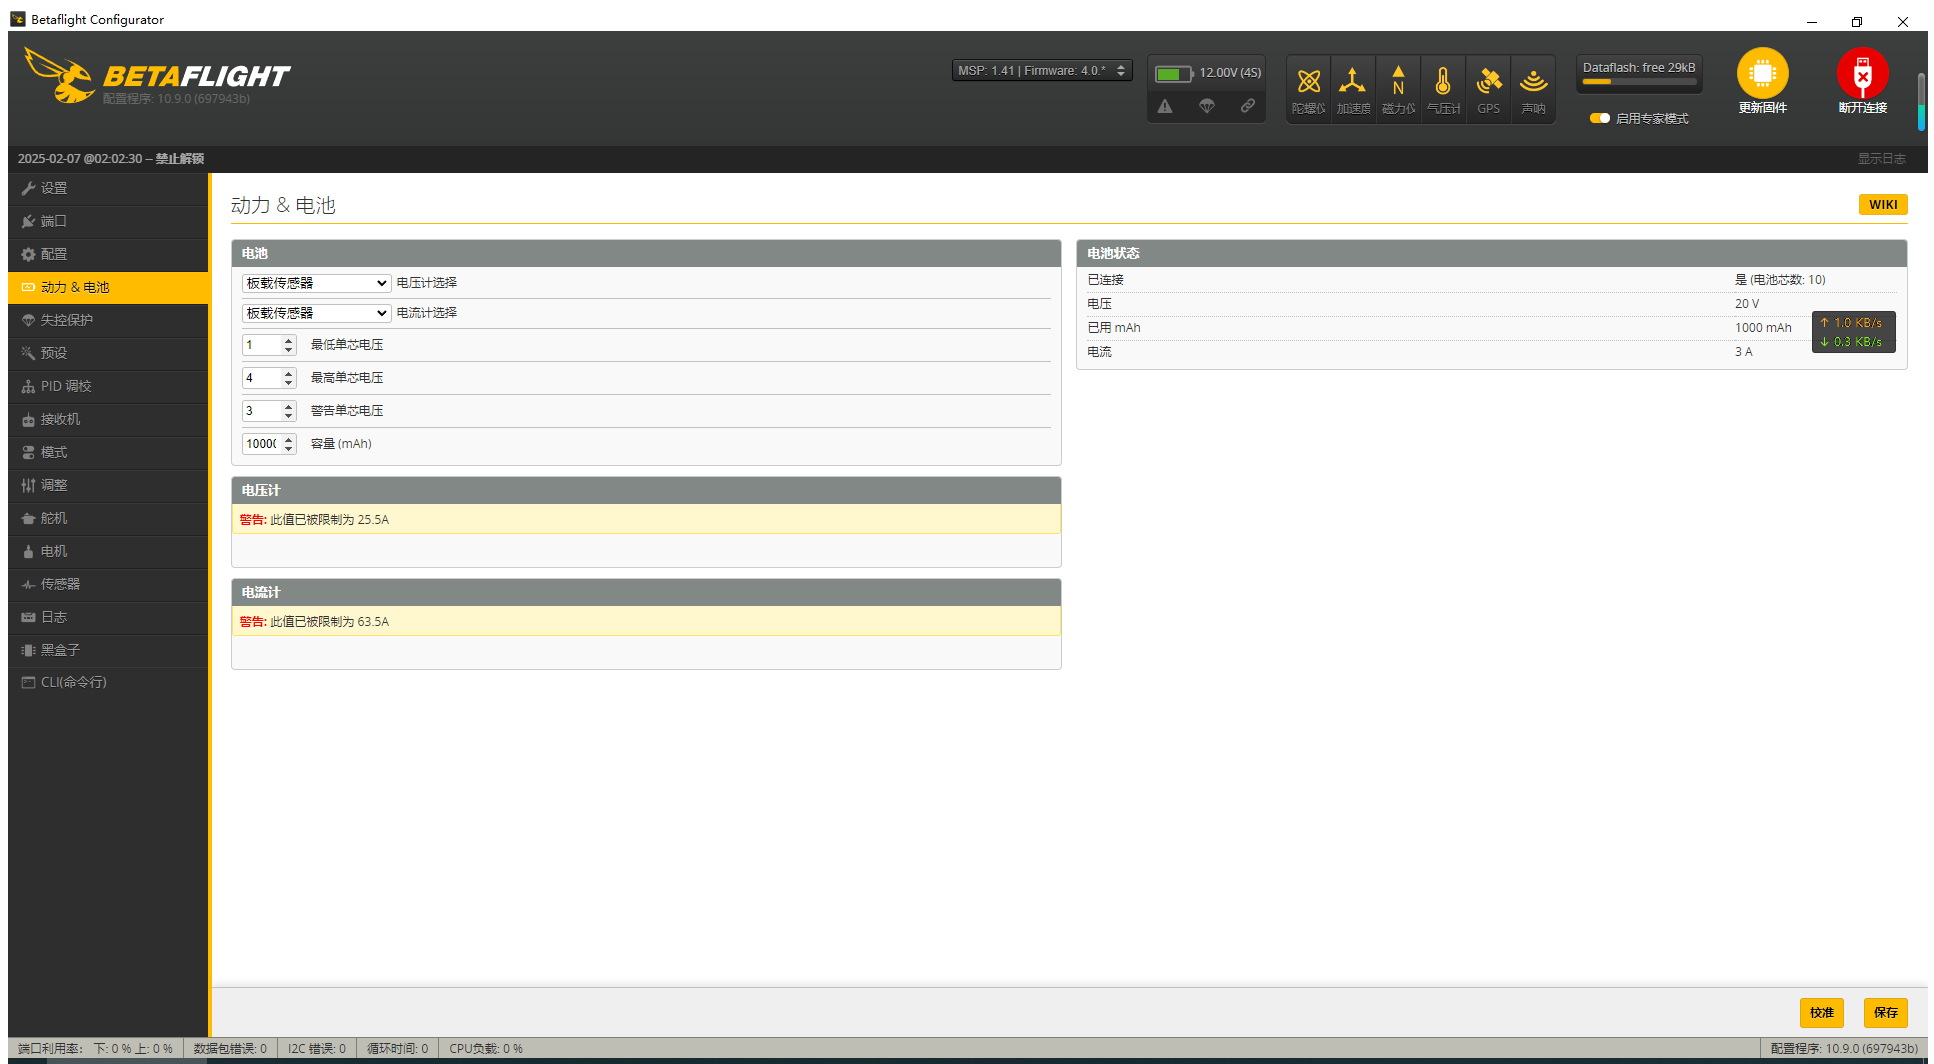The height and width of the screenshot is (1064, 1934).
Task: Click the accelerometer (加速度) sensor icon
Action: pyautogui.click(x=1353, y=89)
